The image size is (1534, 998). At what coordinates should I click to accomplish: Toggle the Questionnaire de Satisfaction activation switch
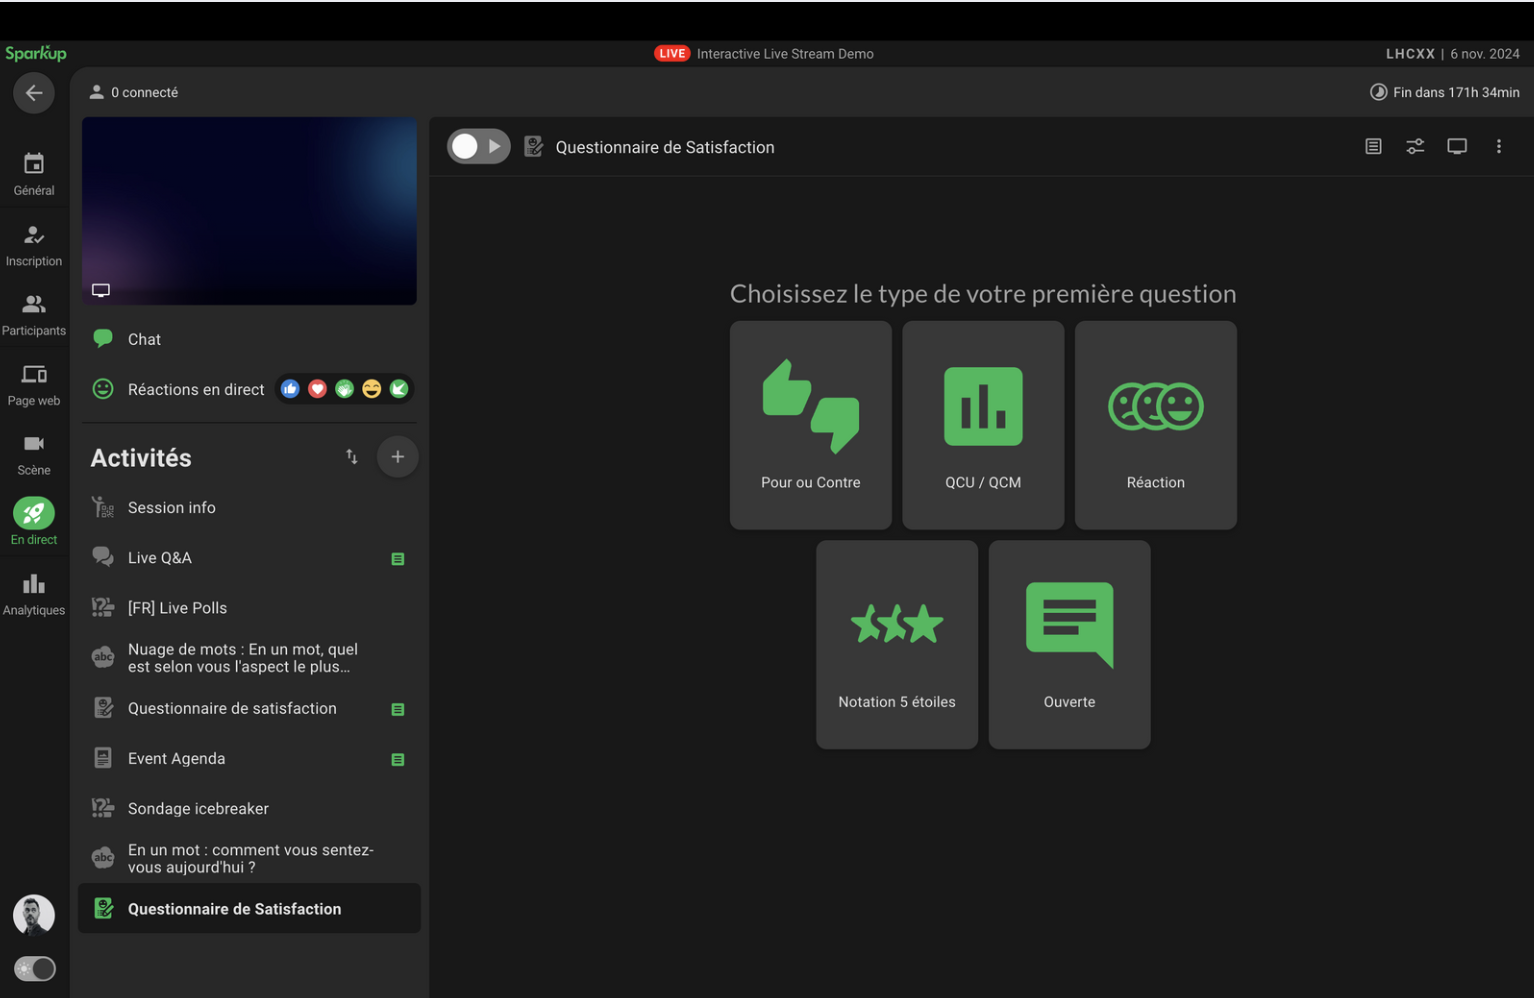pos(478,147)
